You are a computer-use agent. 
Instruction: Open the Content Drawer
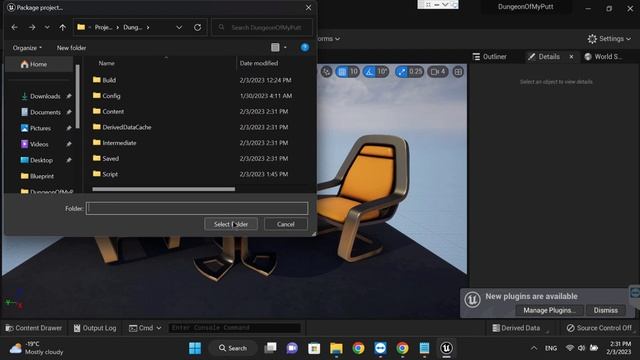(x=33, y=328)
